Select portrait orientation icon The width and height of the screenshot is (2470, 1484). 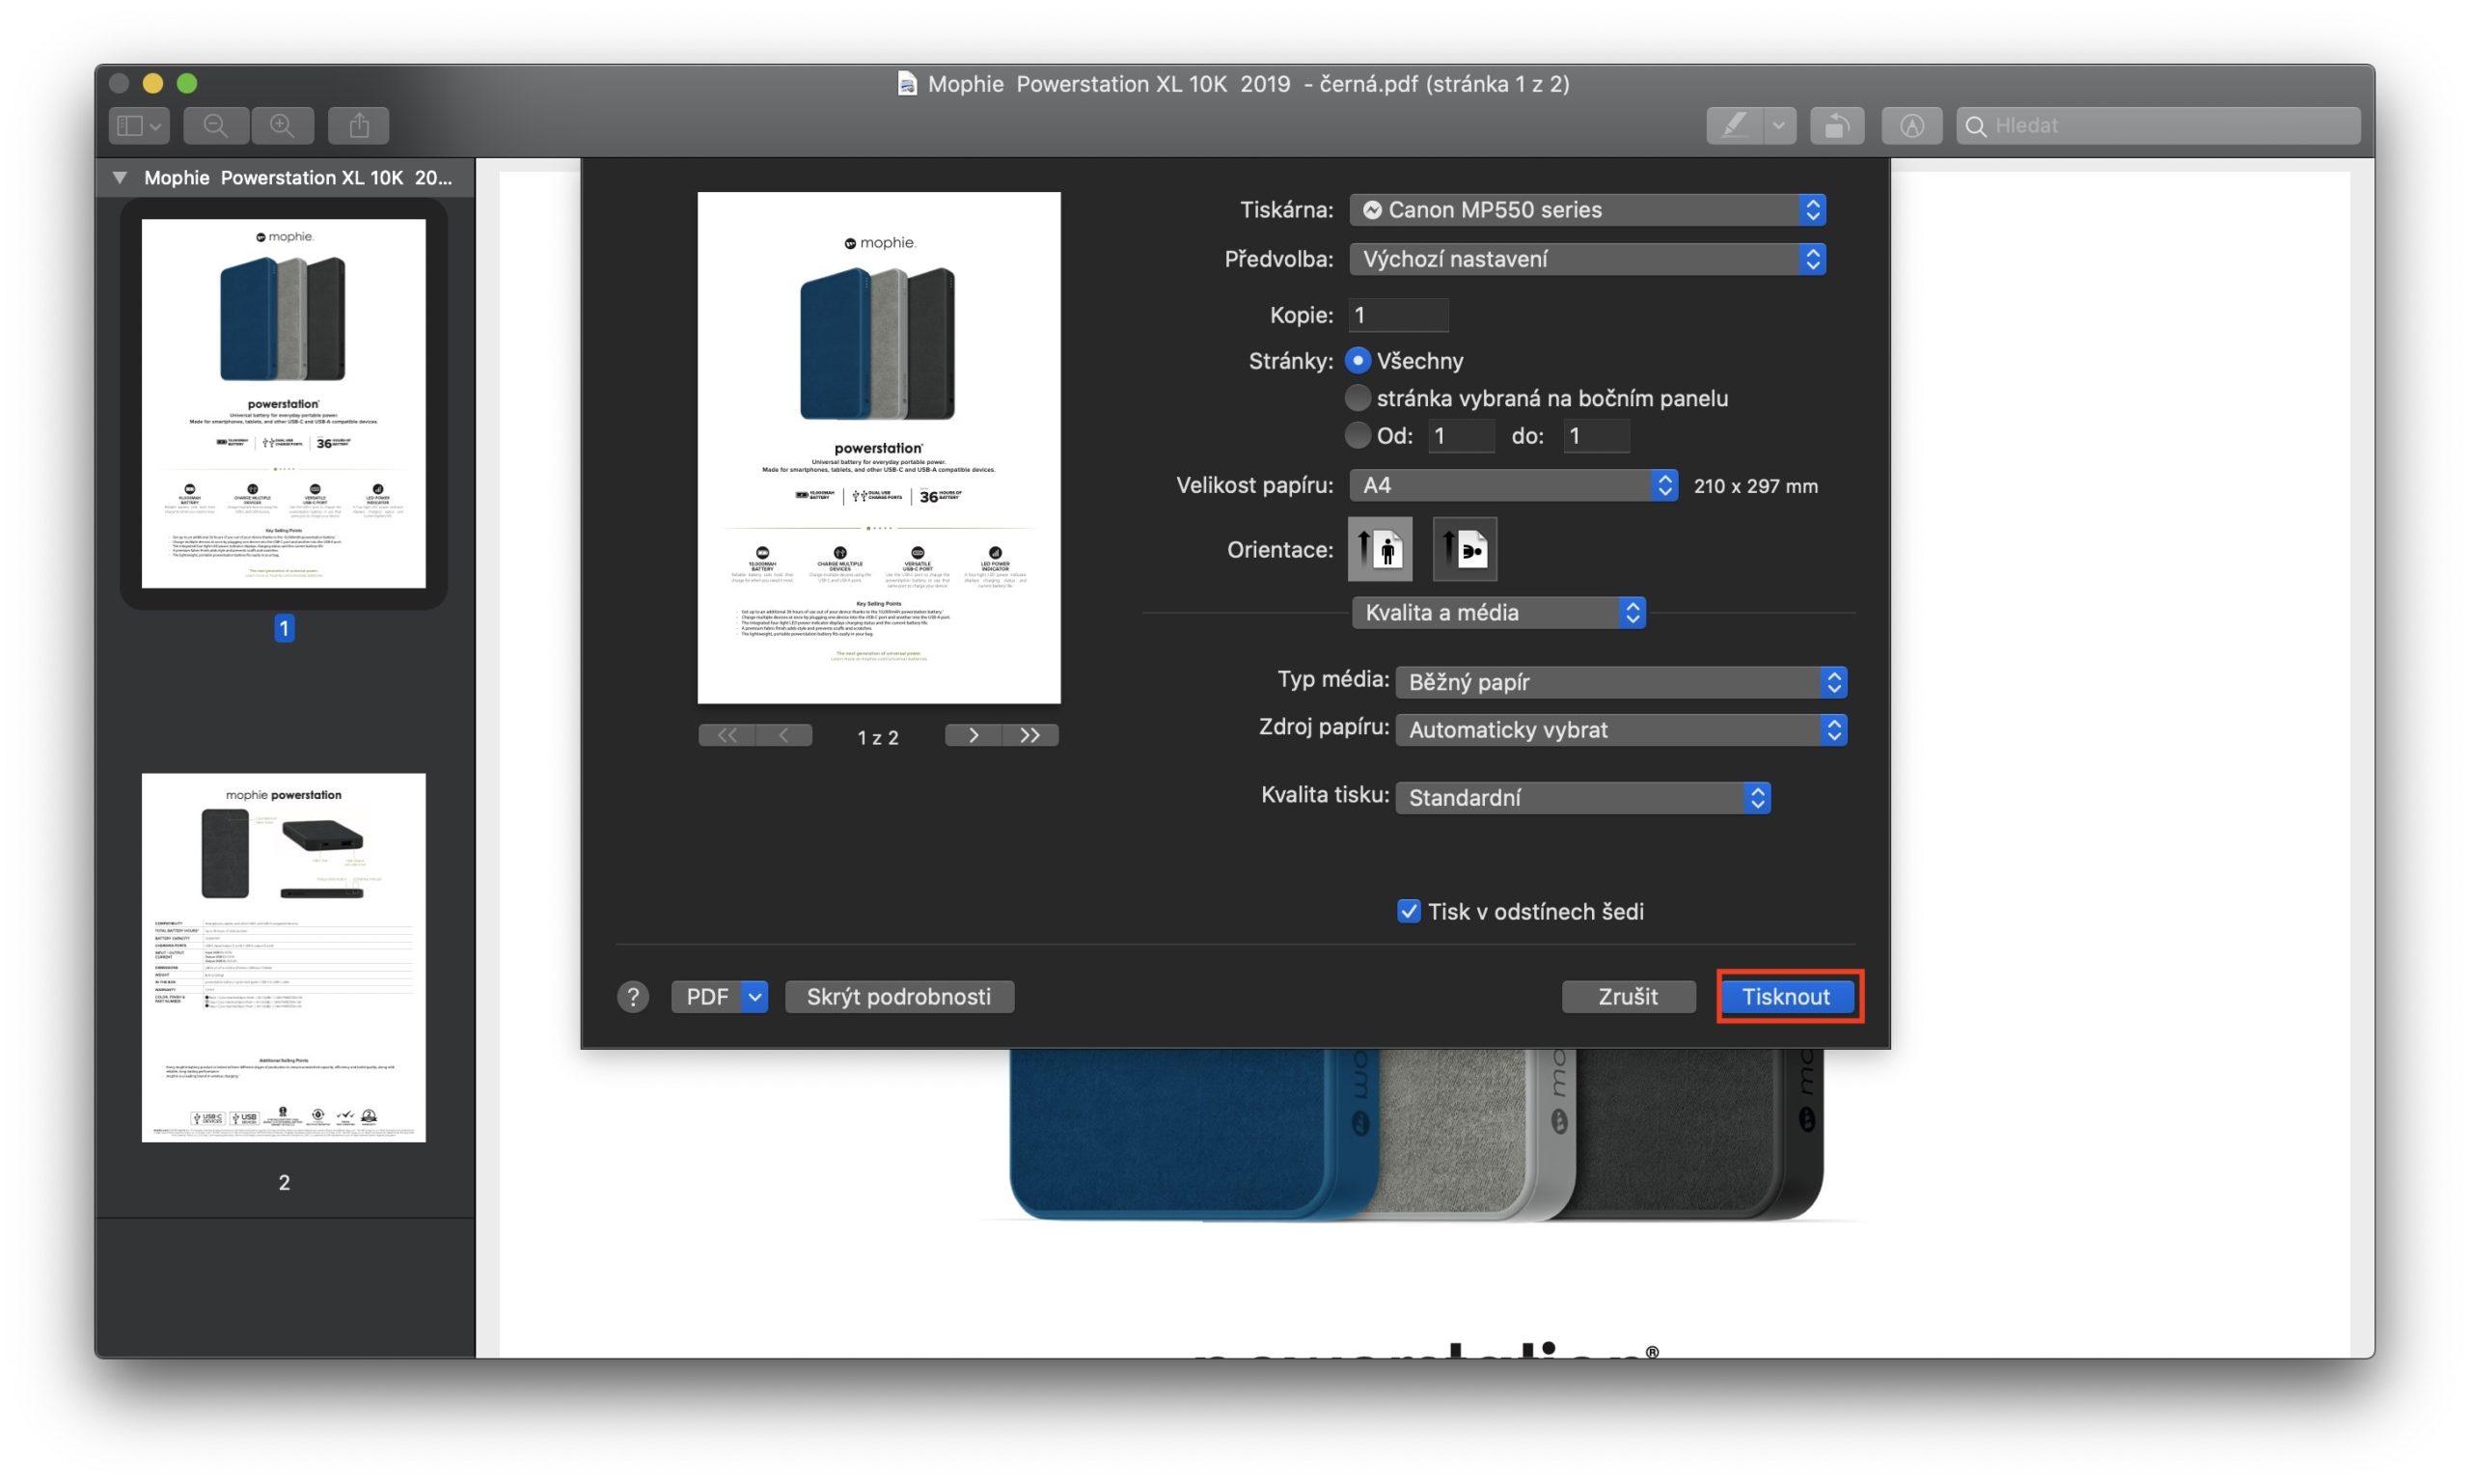coord(1380,549)
